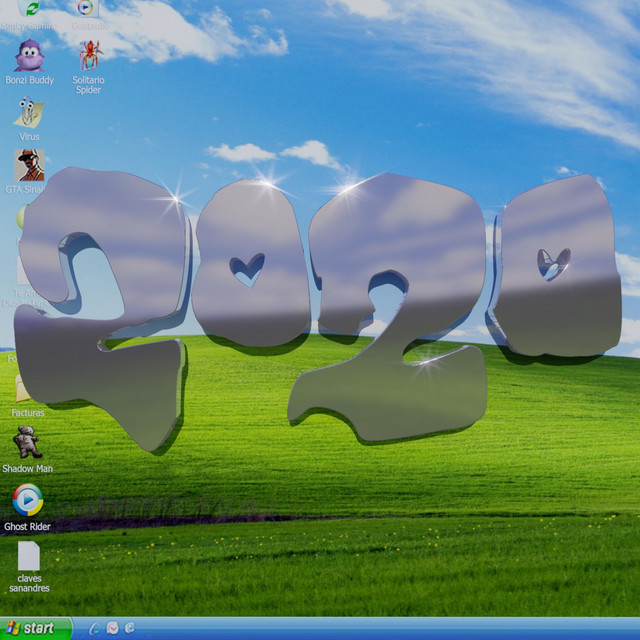Open the Ghost Rider media shortcut
Screen dimensions: 640x640
click(x=27, y=500)
